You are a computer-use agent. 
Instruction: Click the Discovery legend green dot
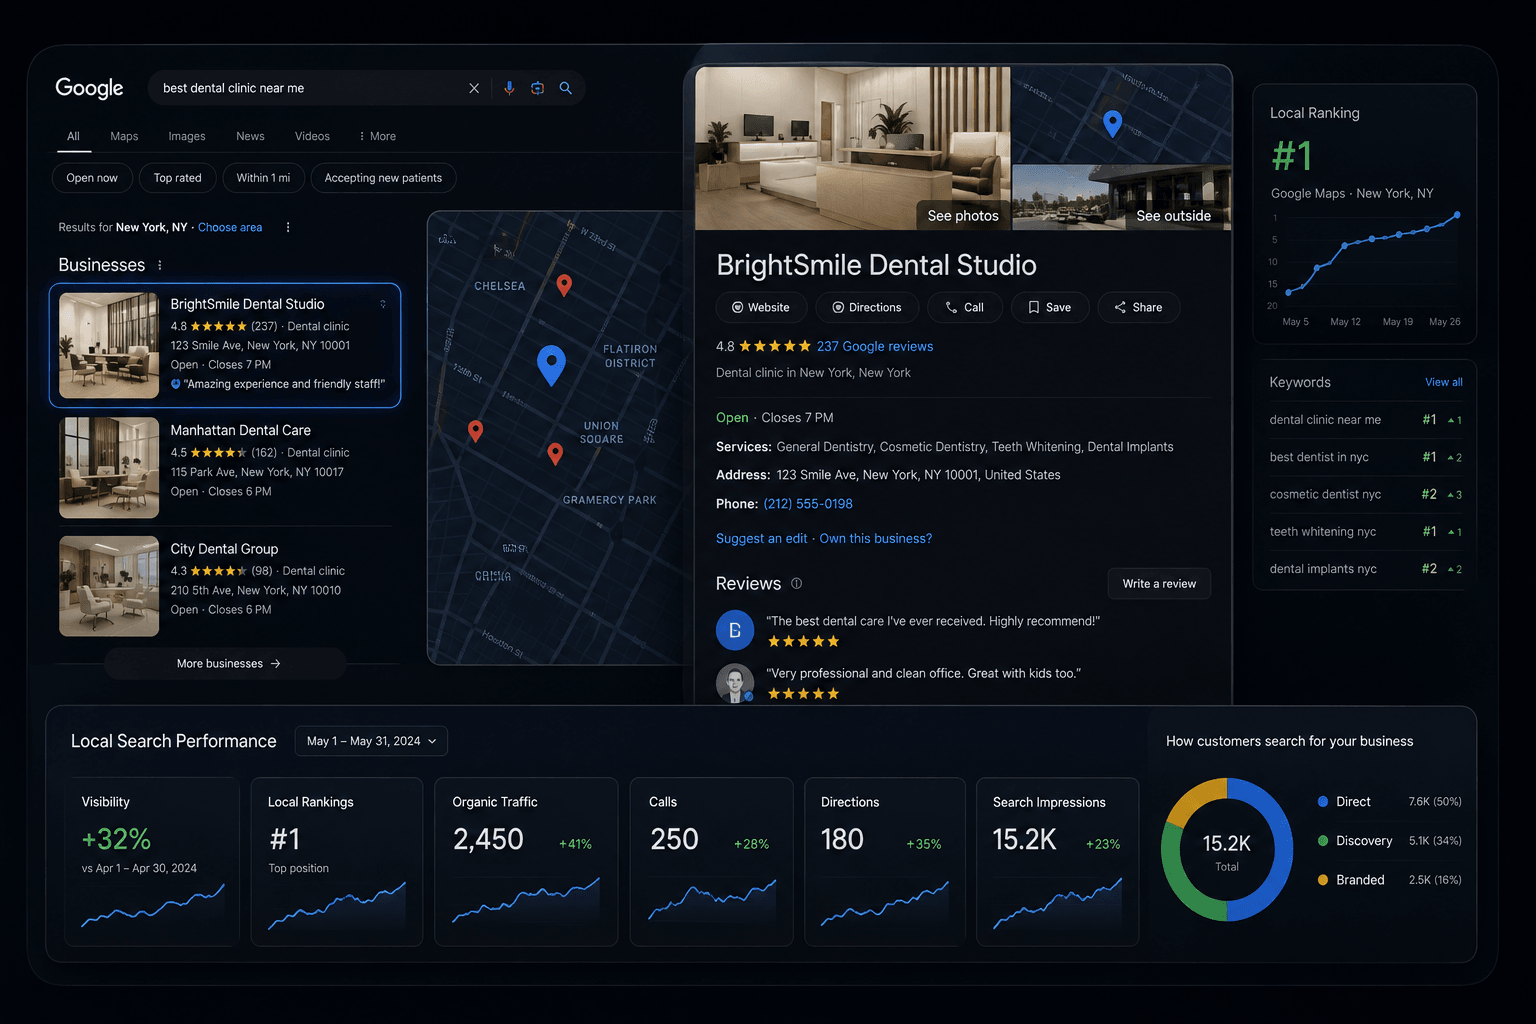click(x=1323, y=840)
